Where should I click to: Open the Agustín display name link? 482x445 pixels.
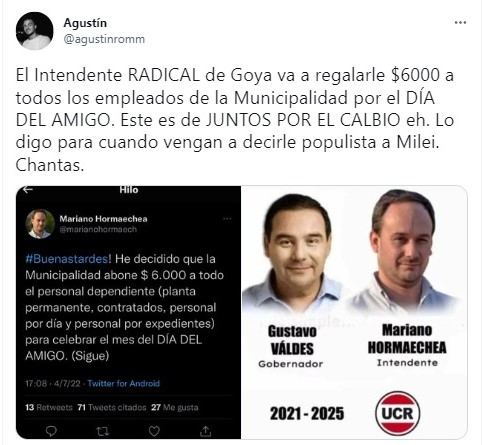pos(85,23)
